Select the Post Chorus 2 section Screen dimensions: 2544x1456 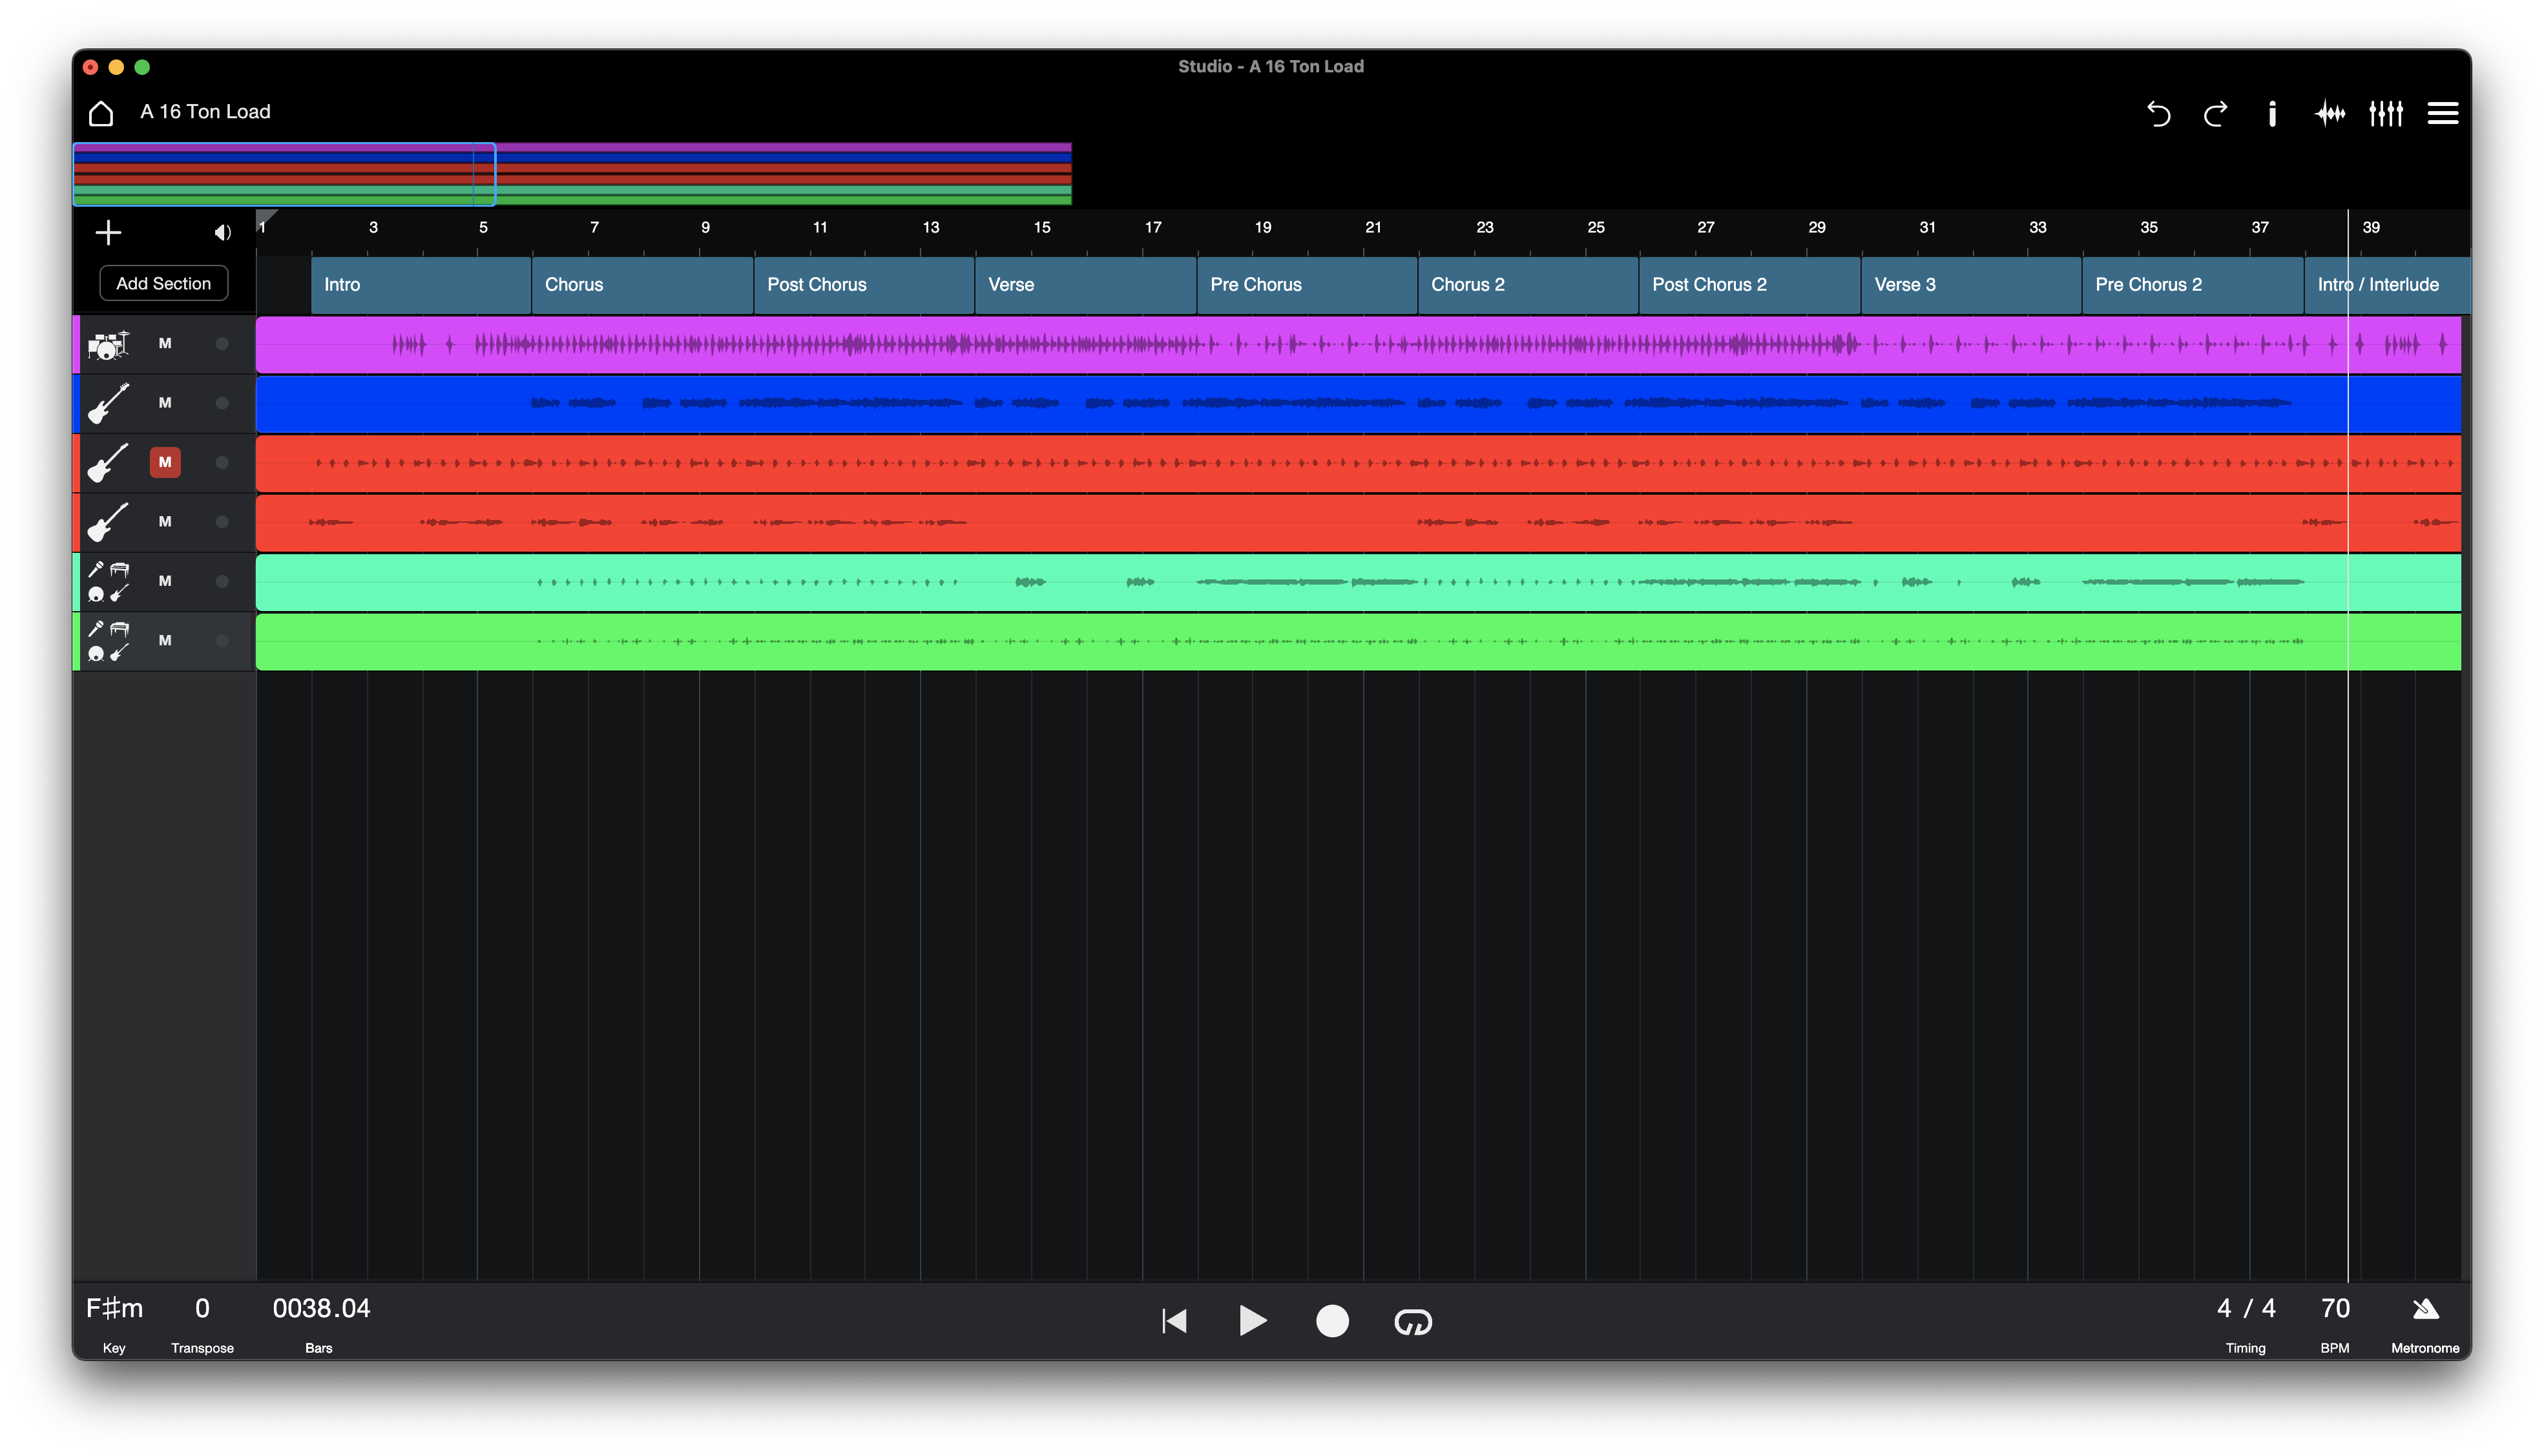(x=1748, y=285)
